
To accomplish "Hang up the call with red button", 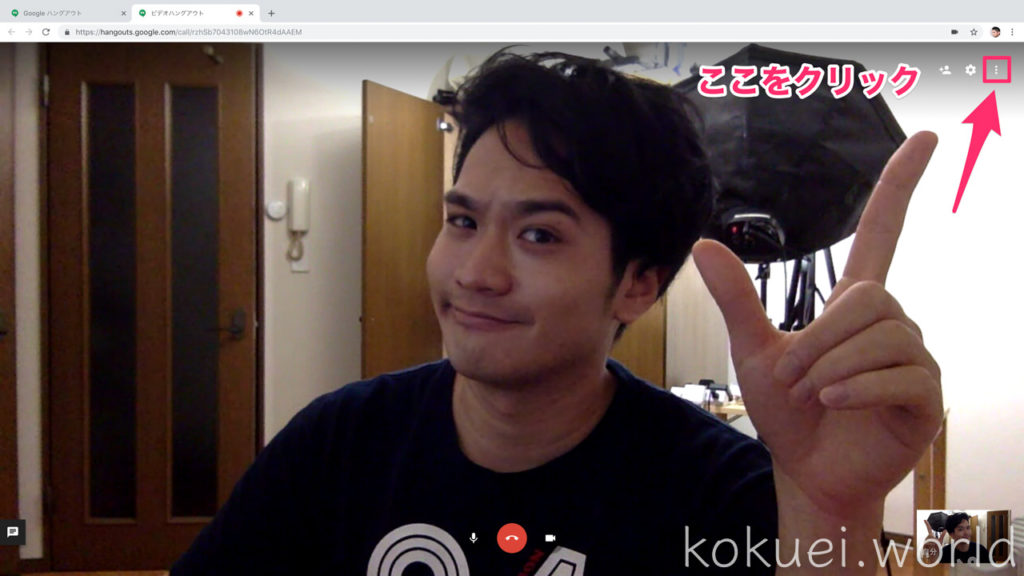I will tap(511, 538).
